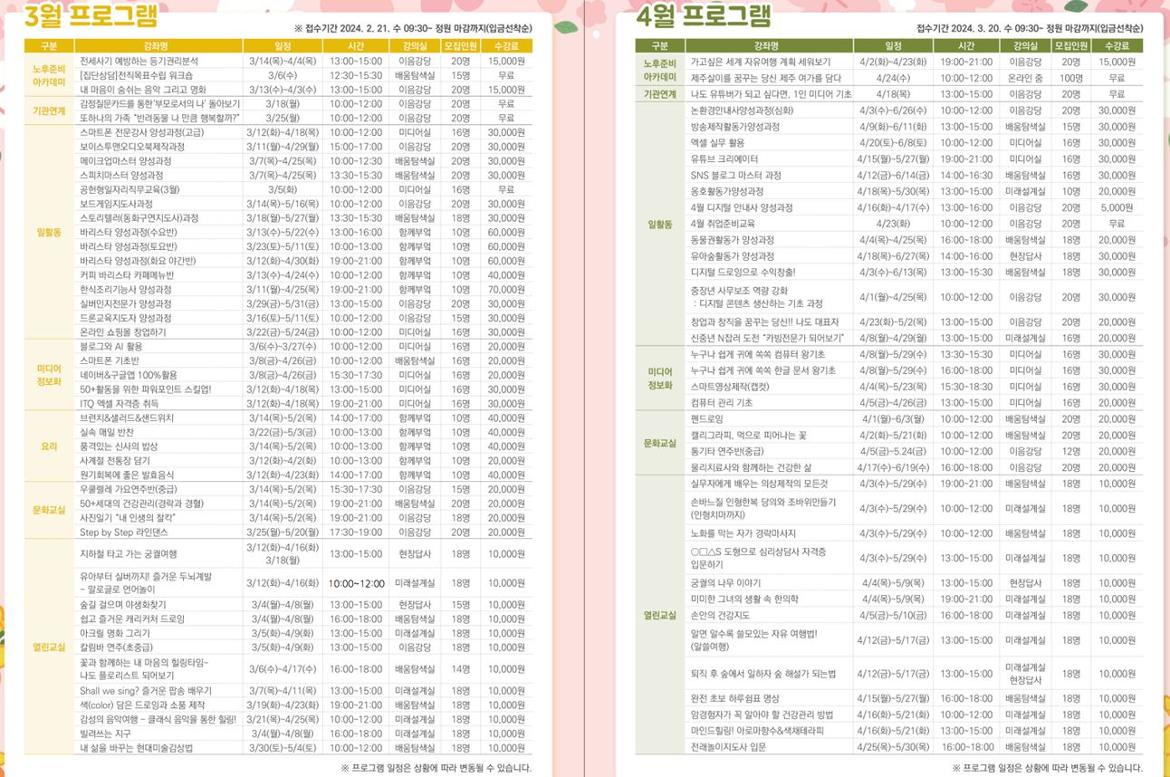
Task: Click 문화교실 category in April table
Action: [661, 443]
